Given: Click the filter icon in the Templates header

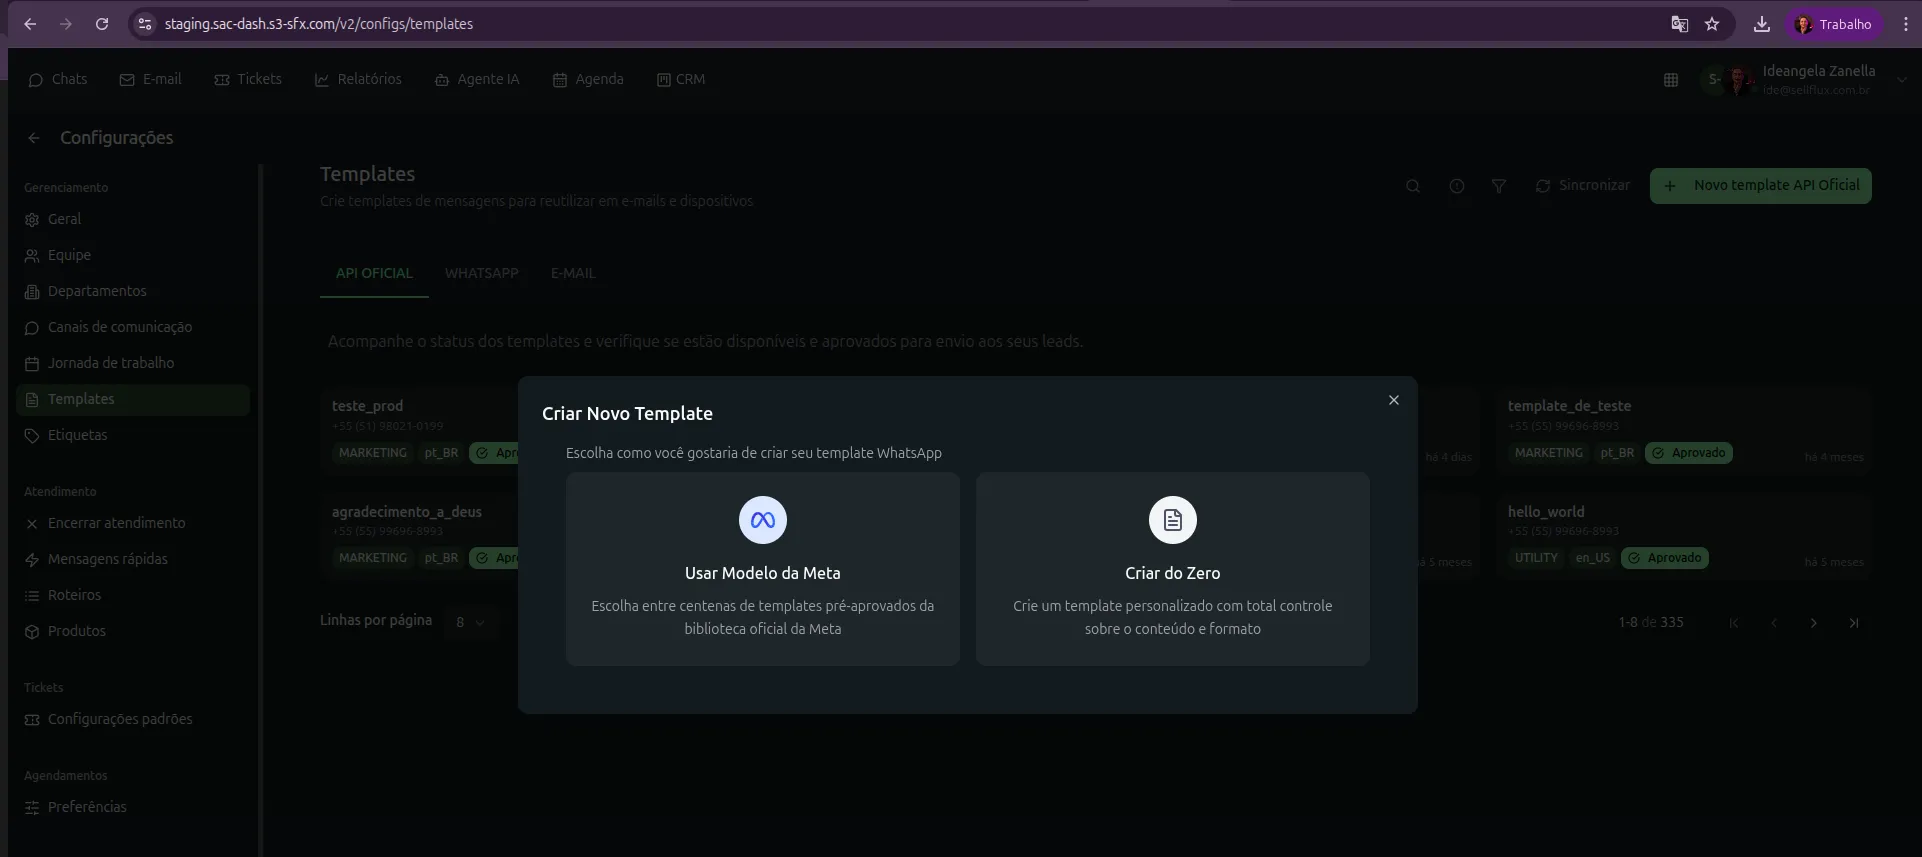Looking at the screenshot, I should tap(1499, 186).
